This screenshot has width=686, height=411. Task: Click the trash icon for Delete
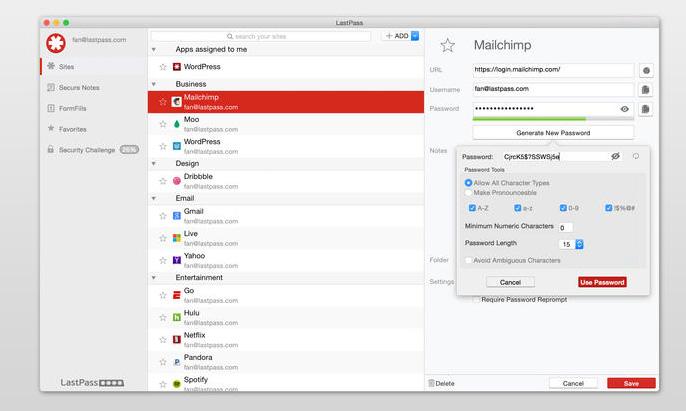(x=431, y=383)
